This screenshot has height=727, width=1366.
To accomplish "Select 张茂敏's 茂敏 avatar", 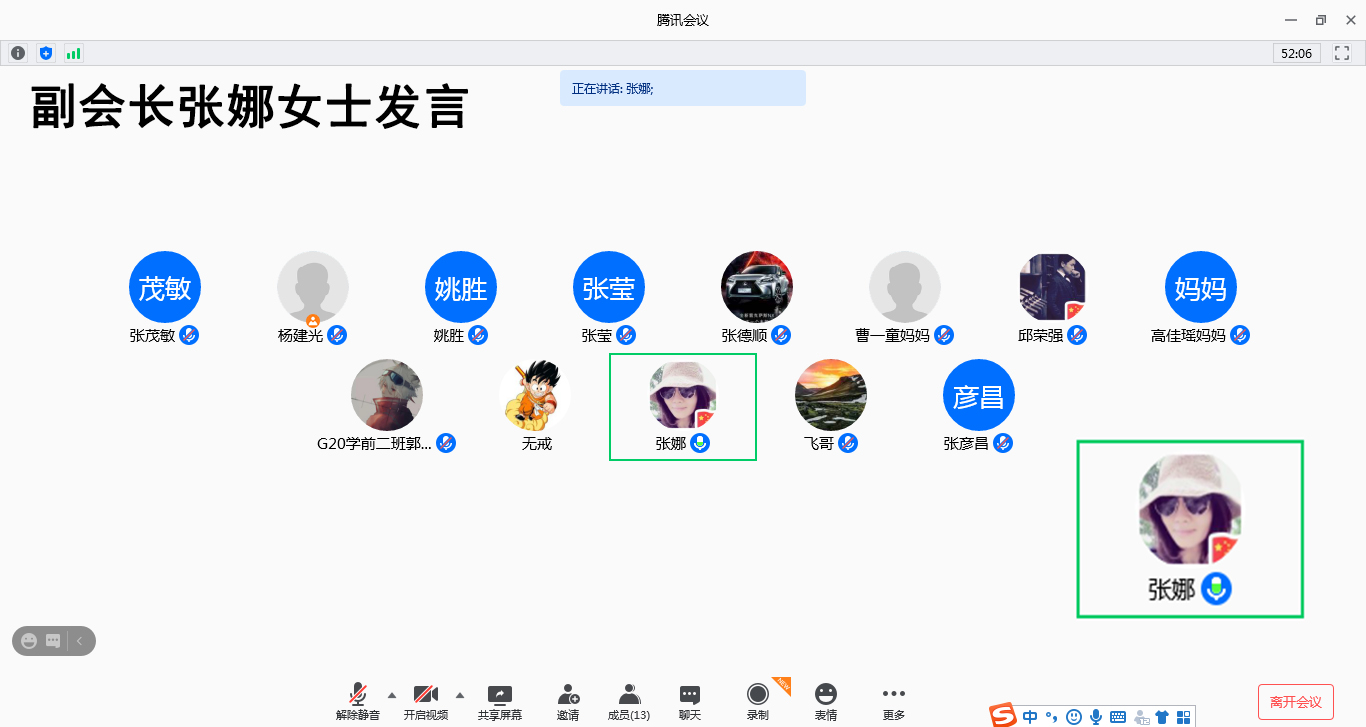I will pos(165,287).
